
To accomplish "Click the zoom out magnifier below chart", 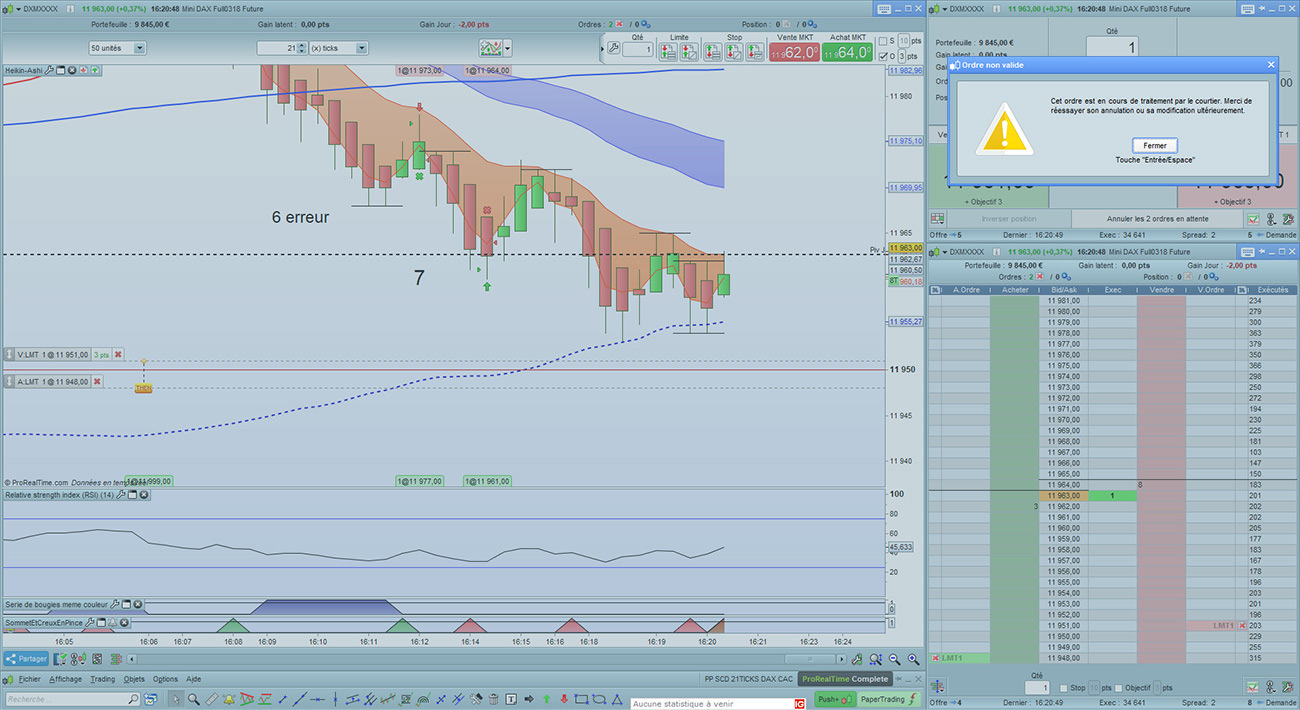I will pyautogui.click(x=894, y=659).
